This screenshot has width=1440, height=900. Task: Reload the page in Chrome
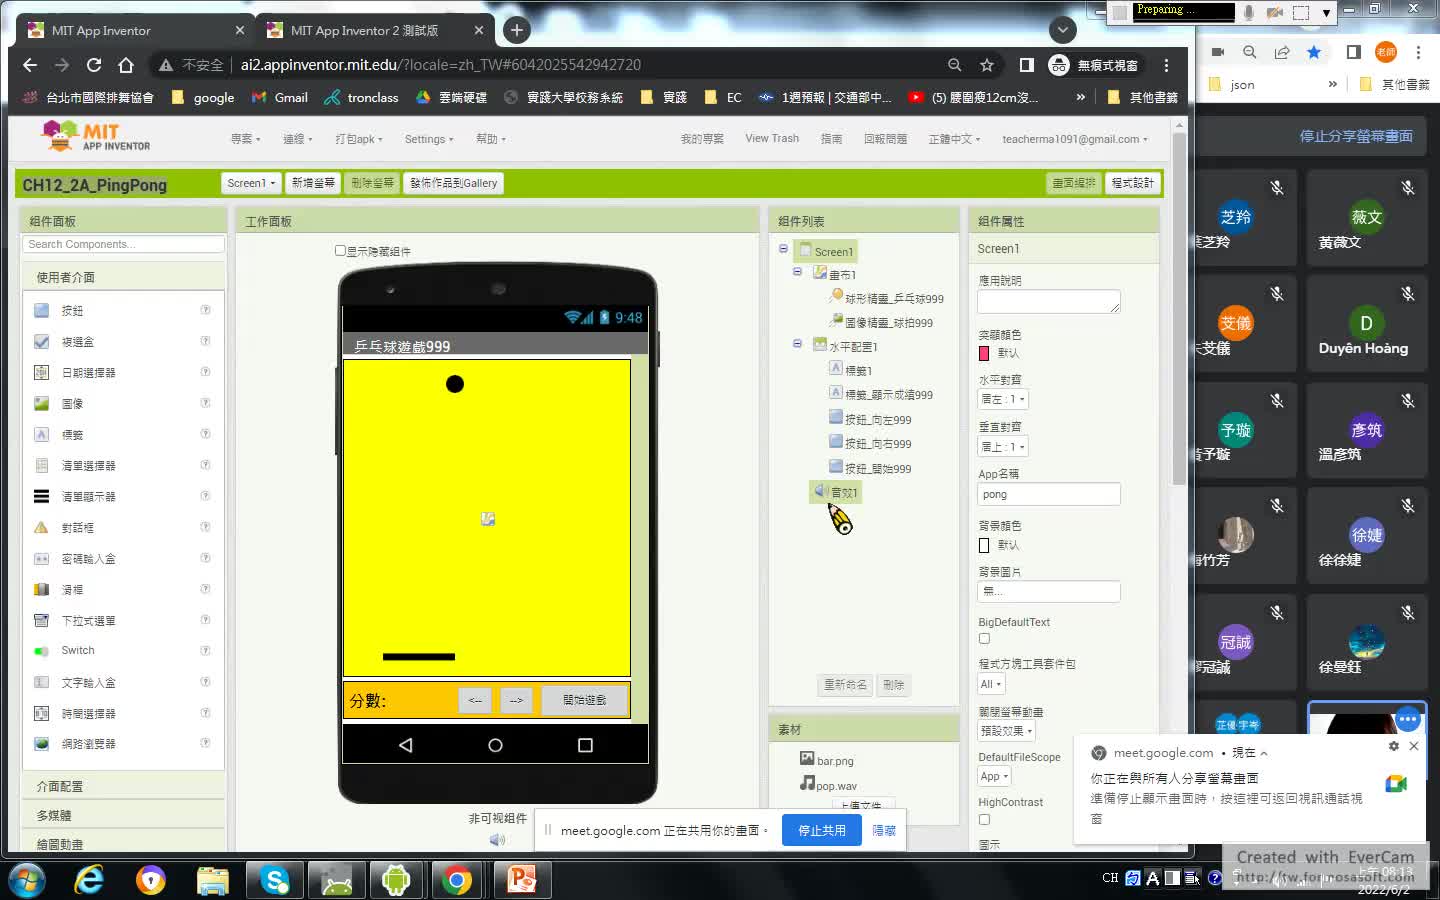tap(94, 65)
